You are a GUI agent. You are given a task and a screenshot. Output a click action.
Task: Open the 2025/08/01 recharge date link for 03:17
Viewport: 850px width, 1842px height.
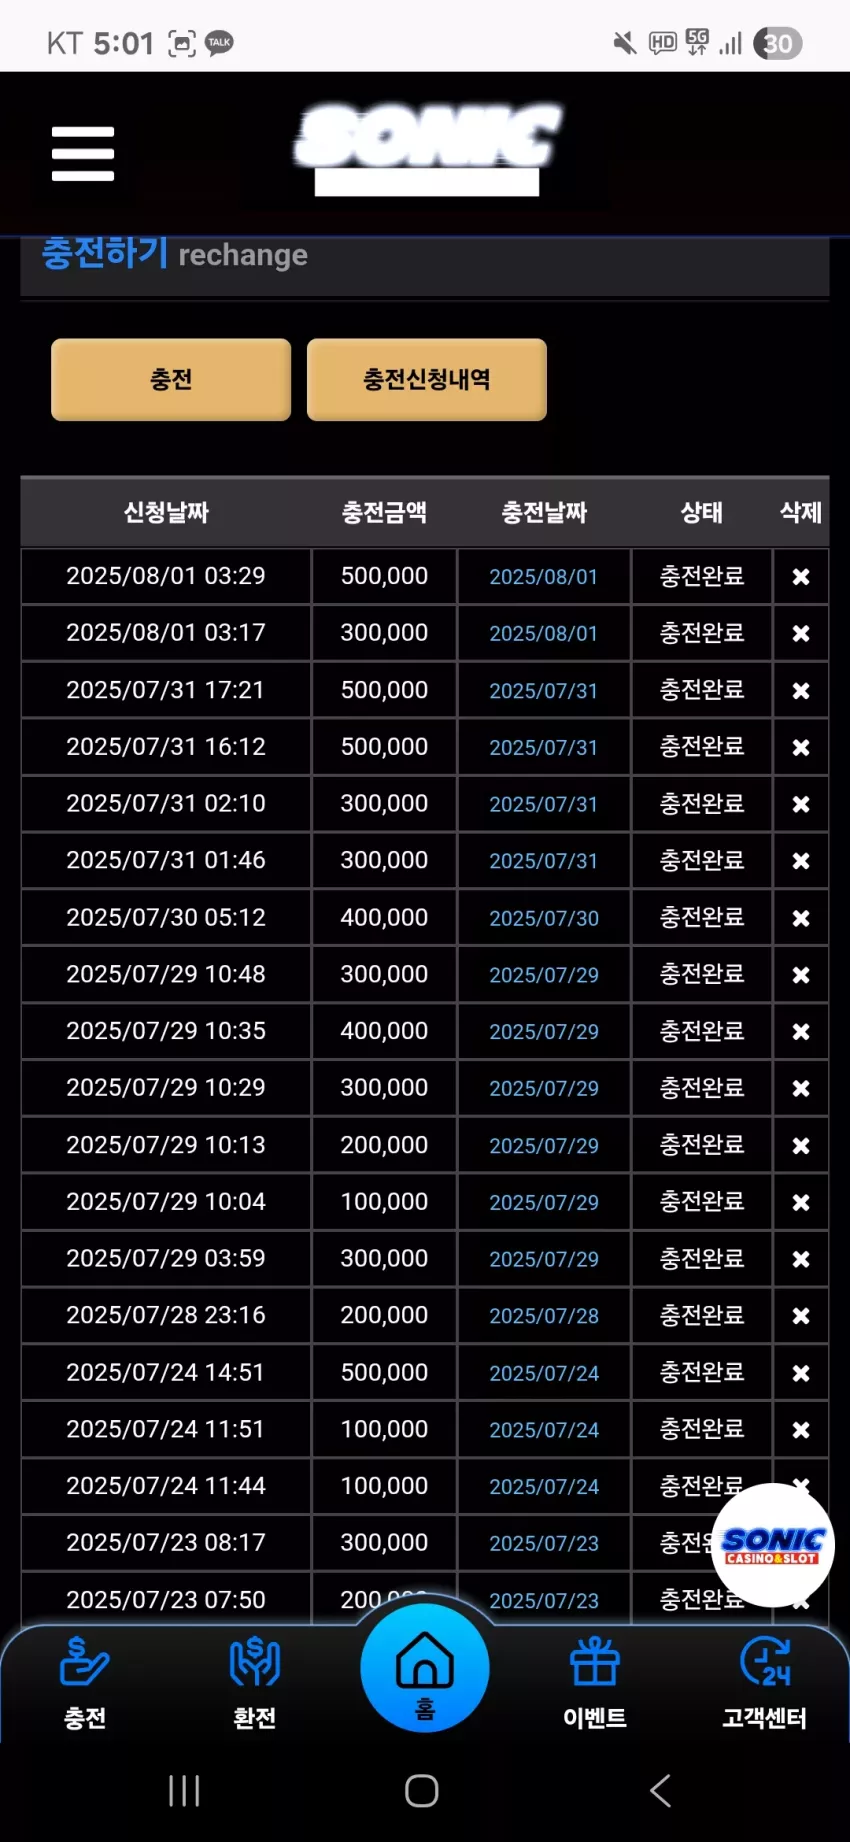pyautogui.click(x=543, y=633)
